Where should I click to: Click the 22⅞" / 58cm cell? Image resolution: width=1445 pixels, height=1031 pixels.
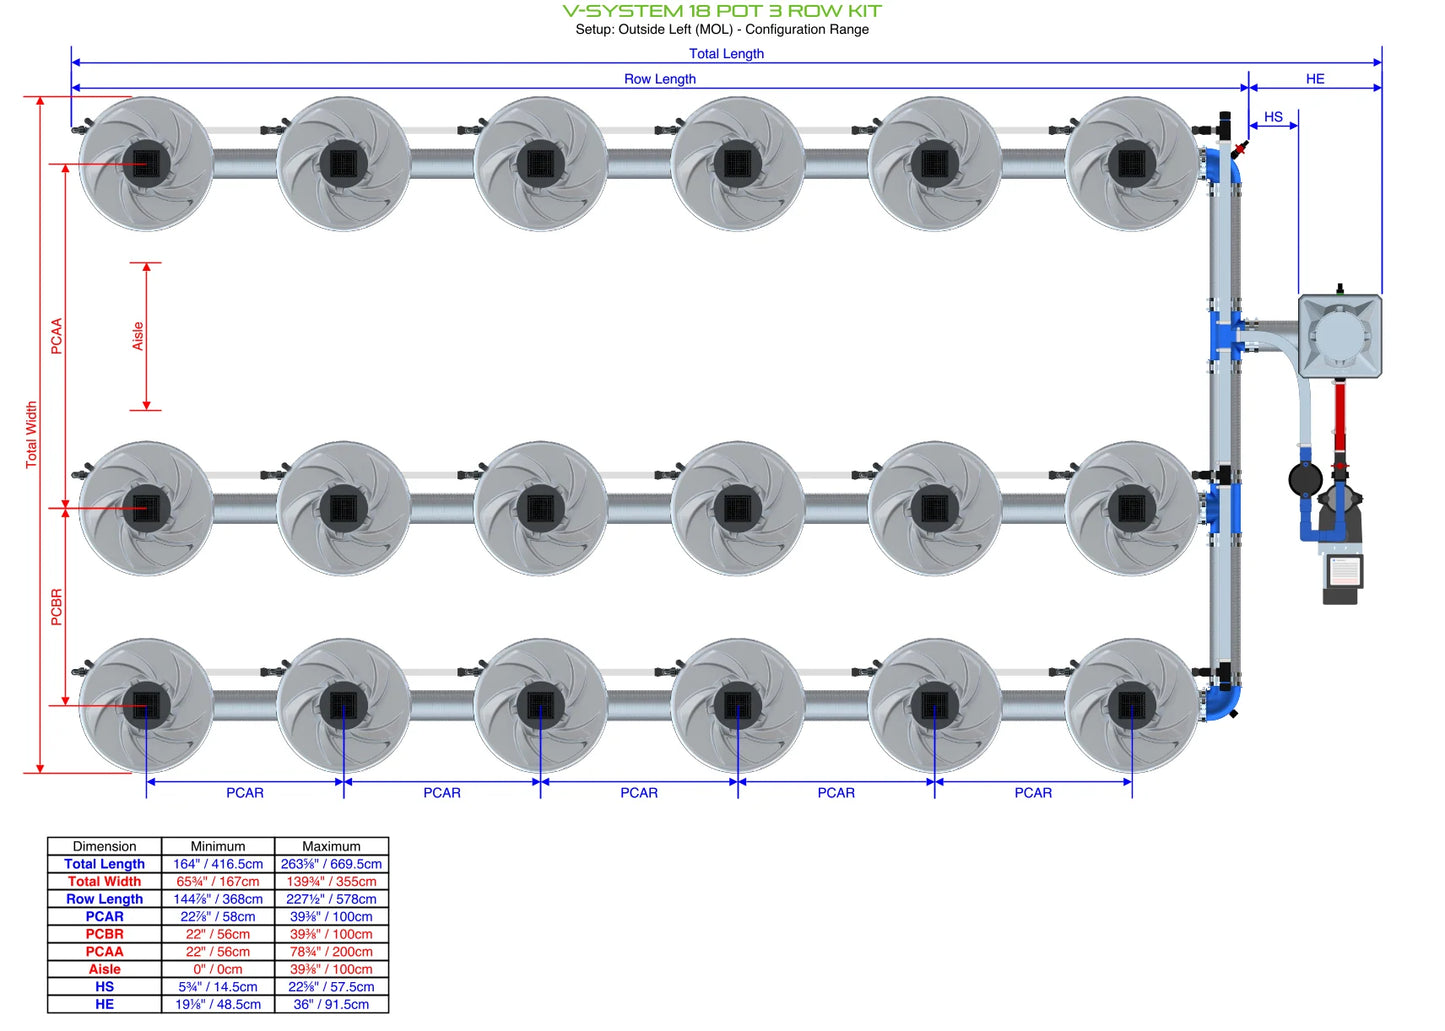[218, 917]
